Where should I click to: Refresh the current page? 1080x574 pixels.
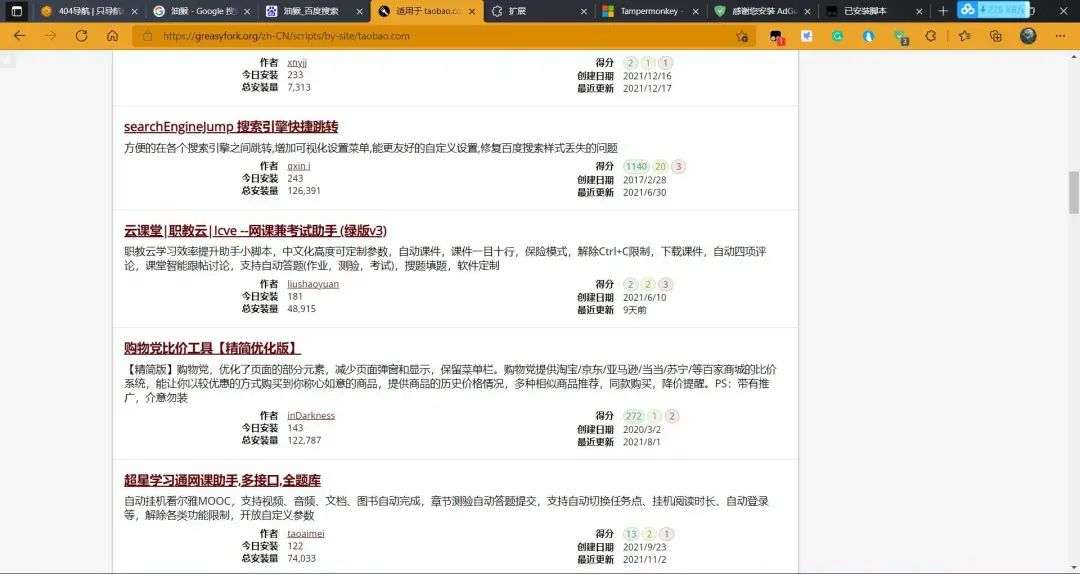tap(81, 36)
